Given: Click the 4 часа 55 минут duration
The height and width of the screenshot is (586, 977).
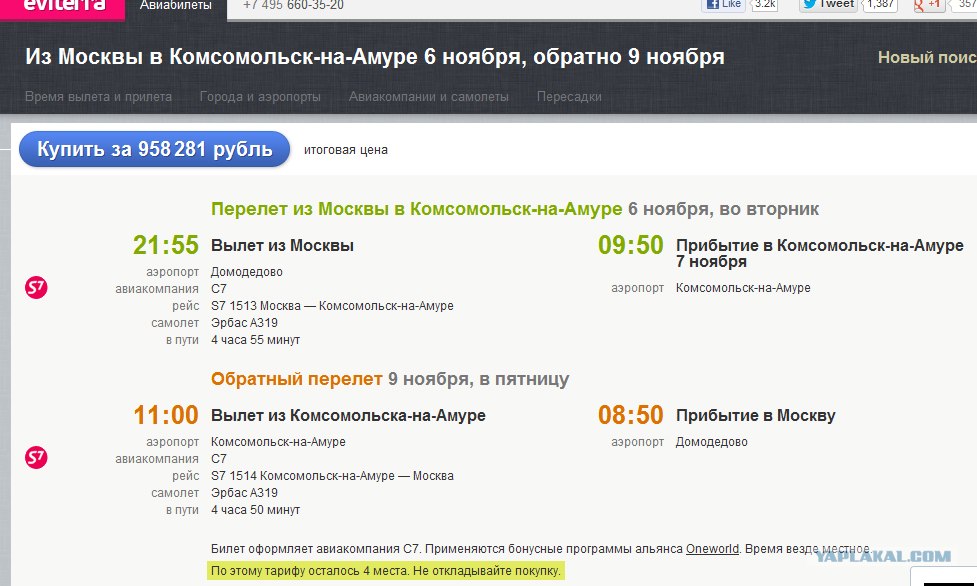Looking at the screenshot, I should [255, 340].
